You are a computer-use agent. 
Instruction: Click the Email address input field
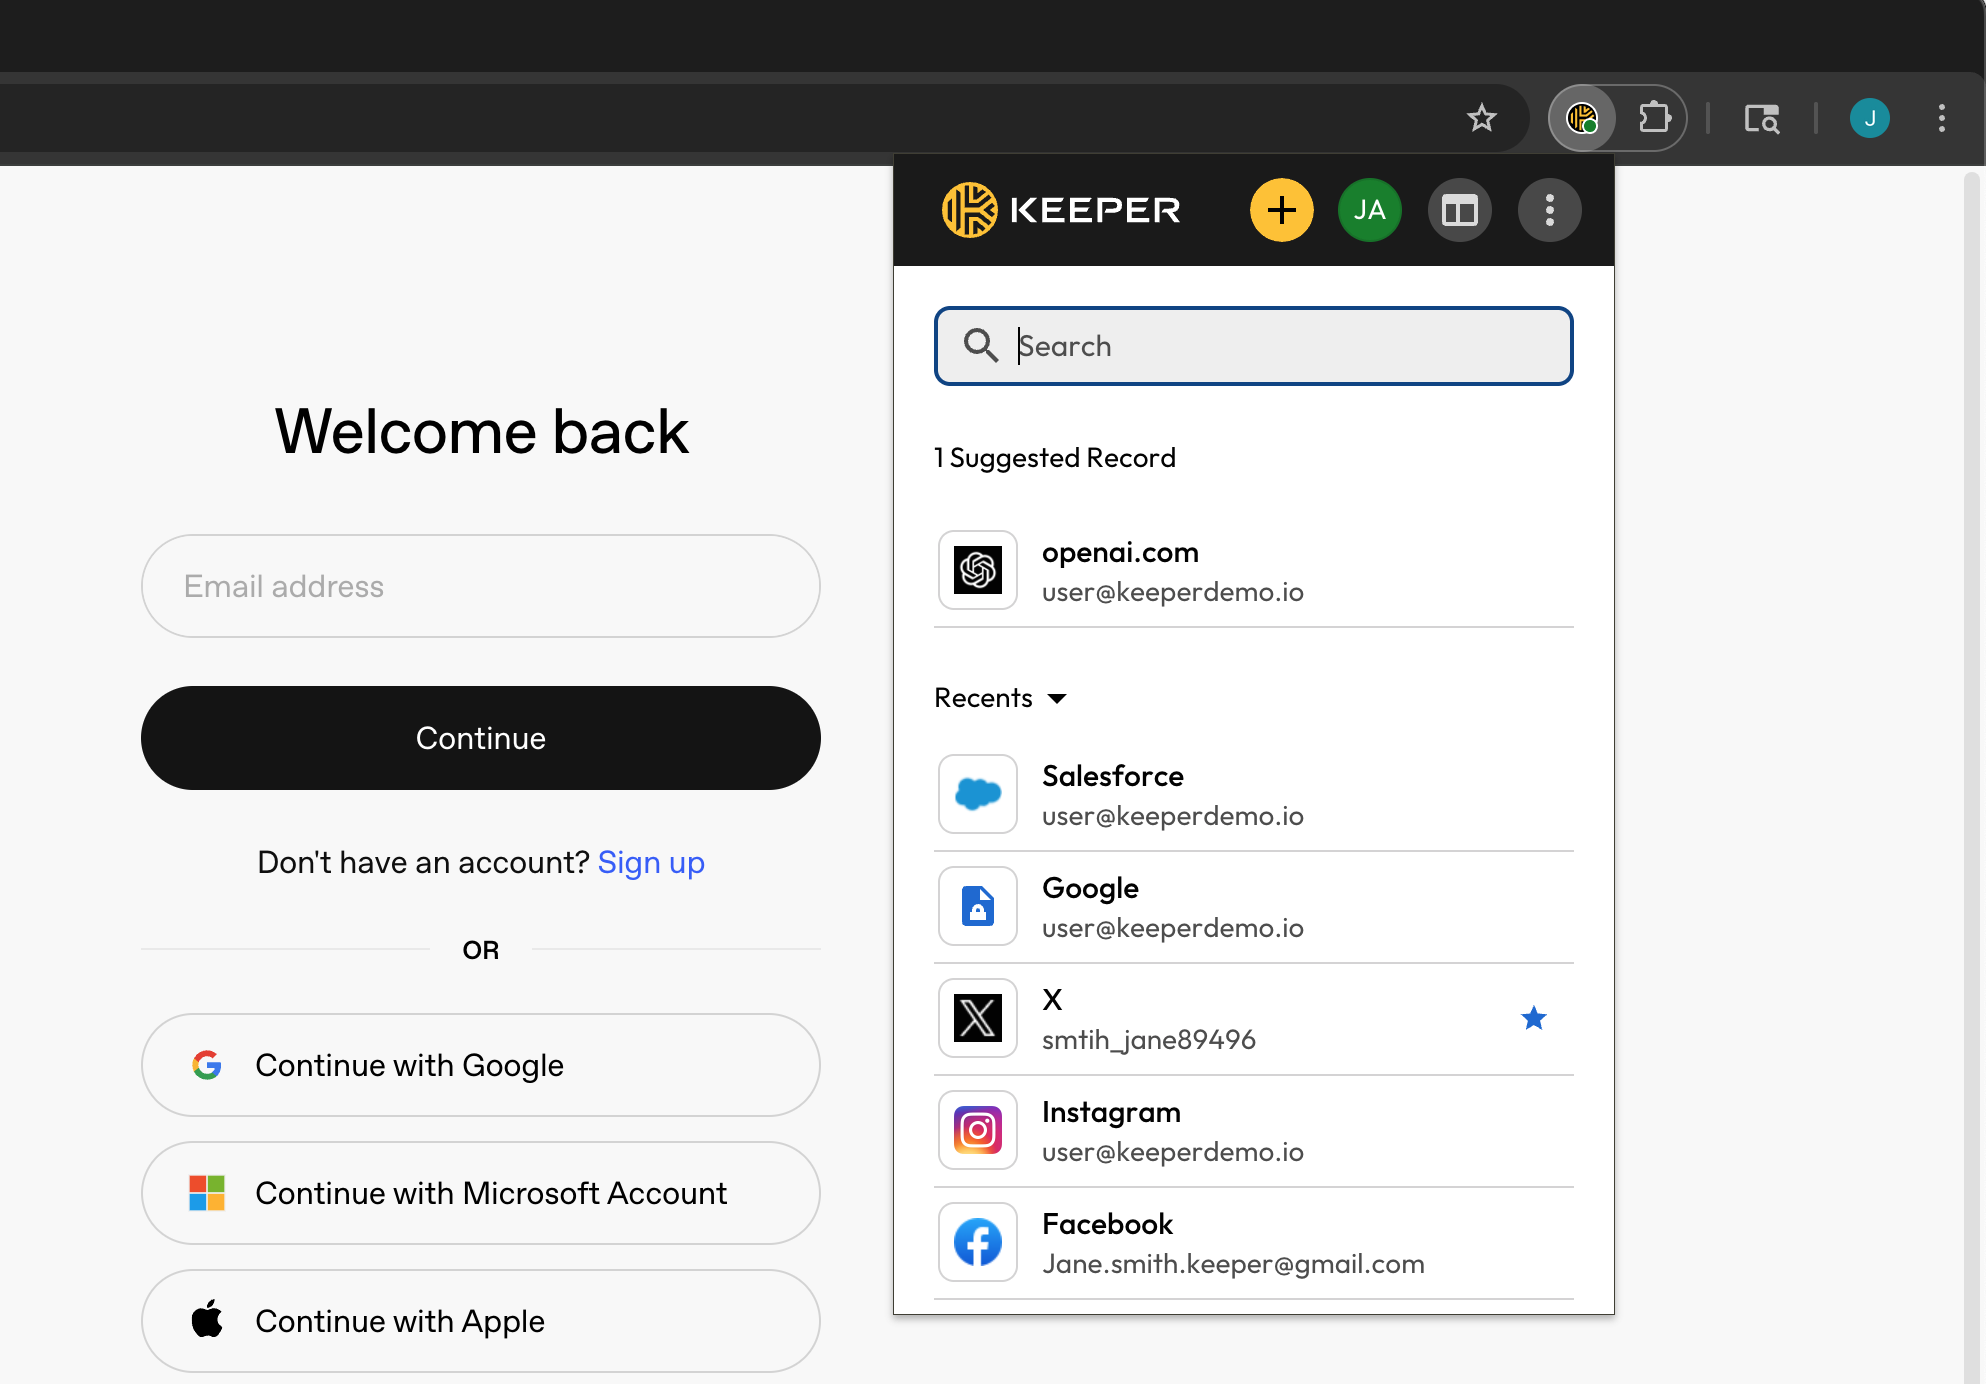click(x=481, y=586)
